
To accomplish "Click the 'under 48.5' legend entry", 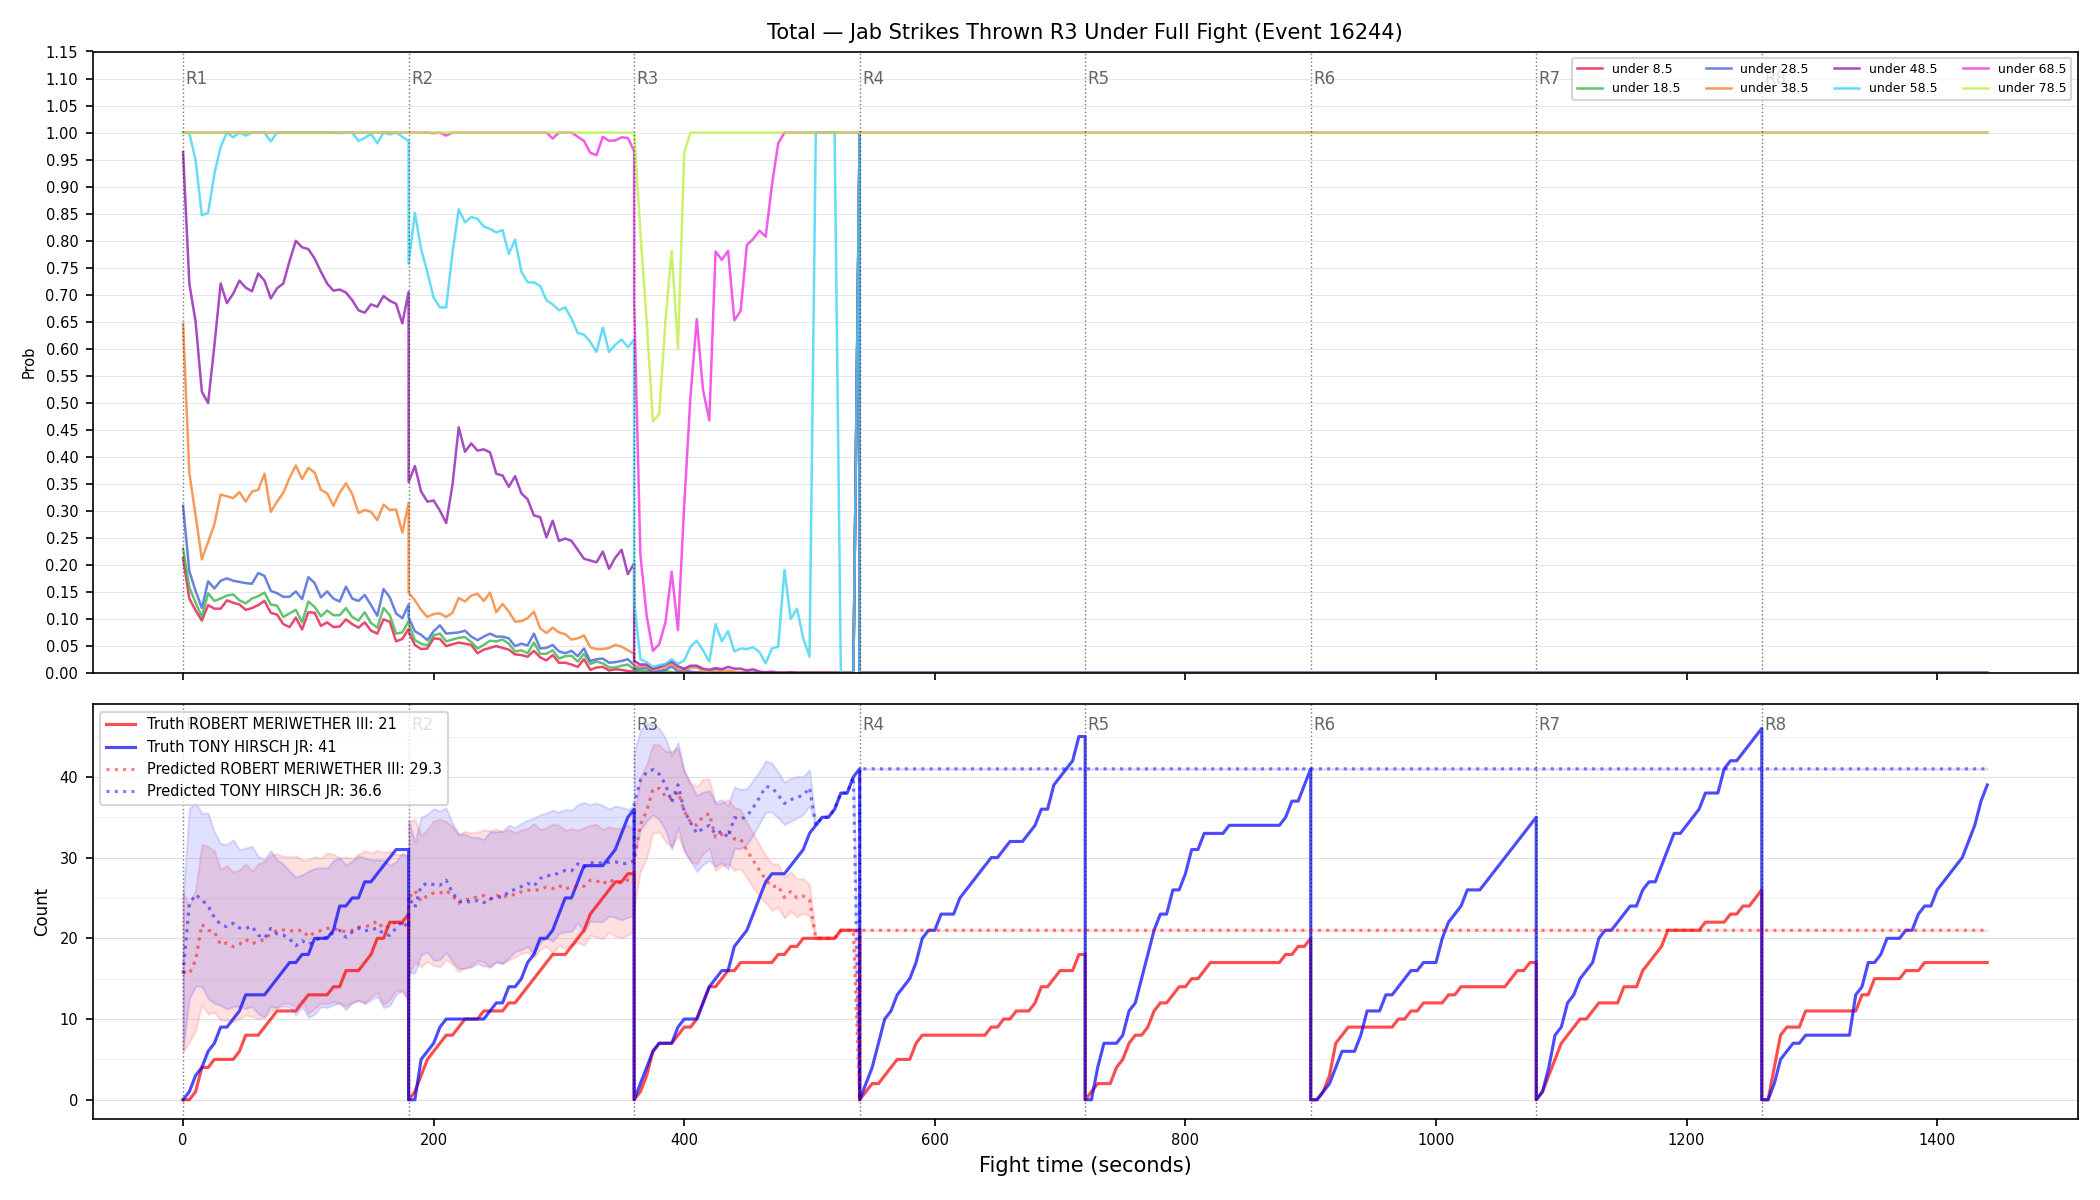I will (1885, 69).
